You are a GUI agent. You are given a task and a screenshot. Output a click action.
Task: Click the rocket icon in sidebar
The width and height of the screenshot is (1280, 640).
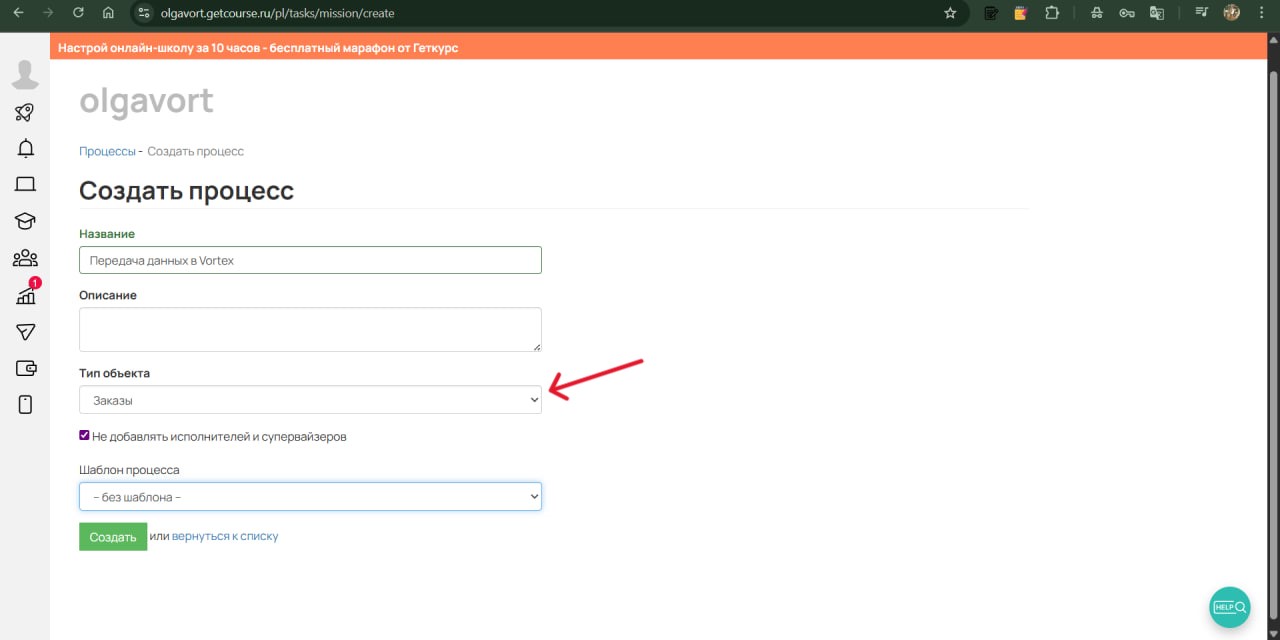click(x=25, y=113)
